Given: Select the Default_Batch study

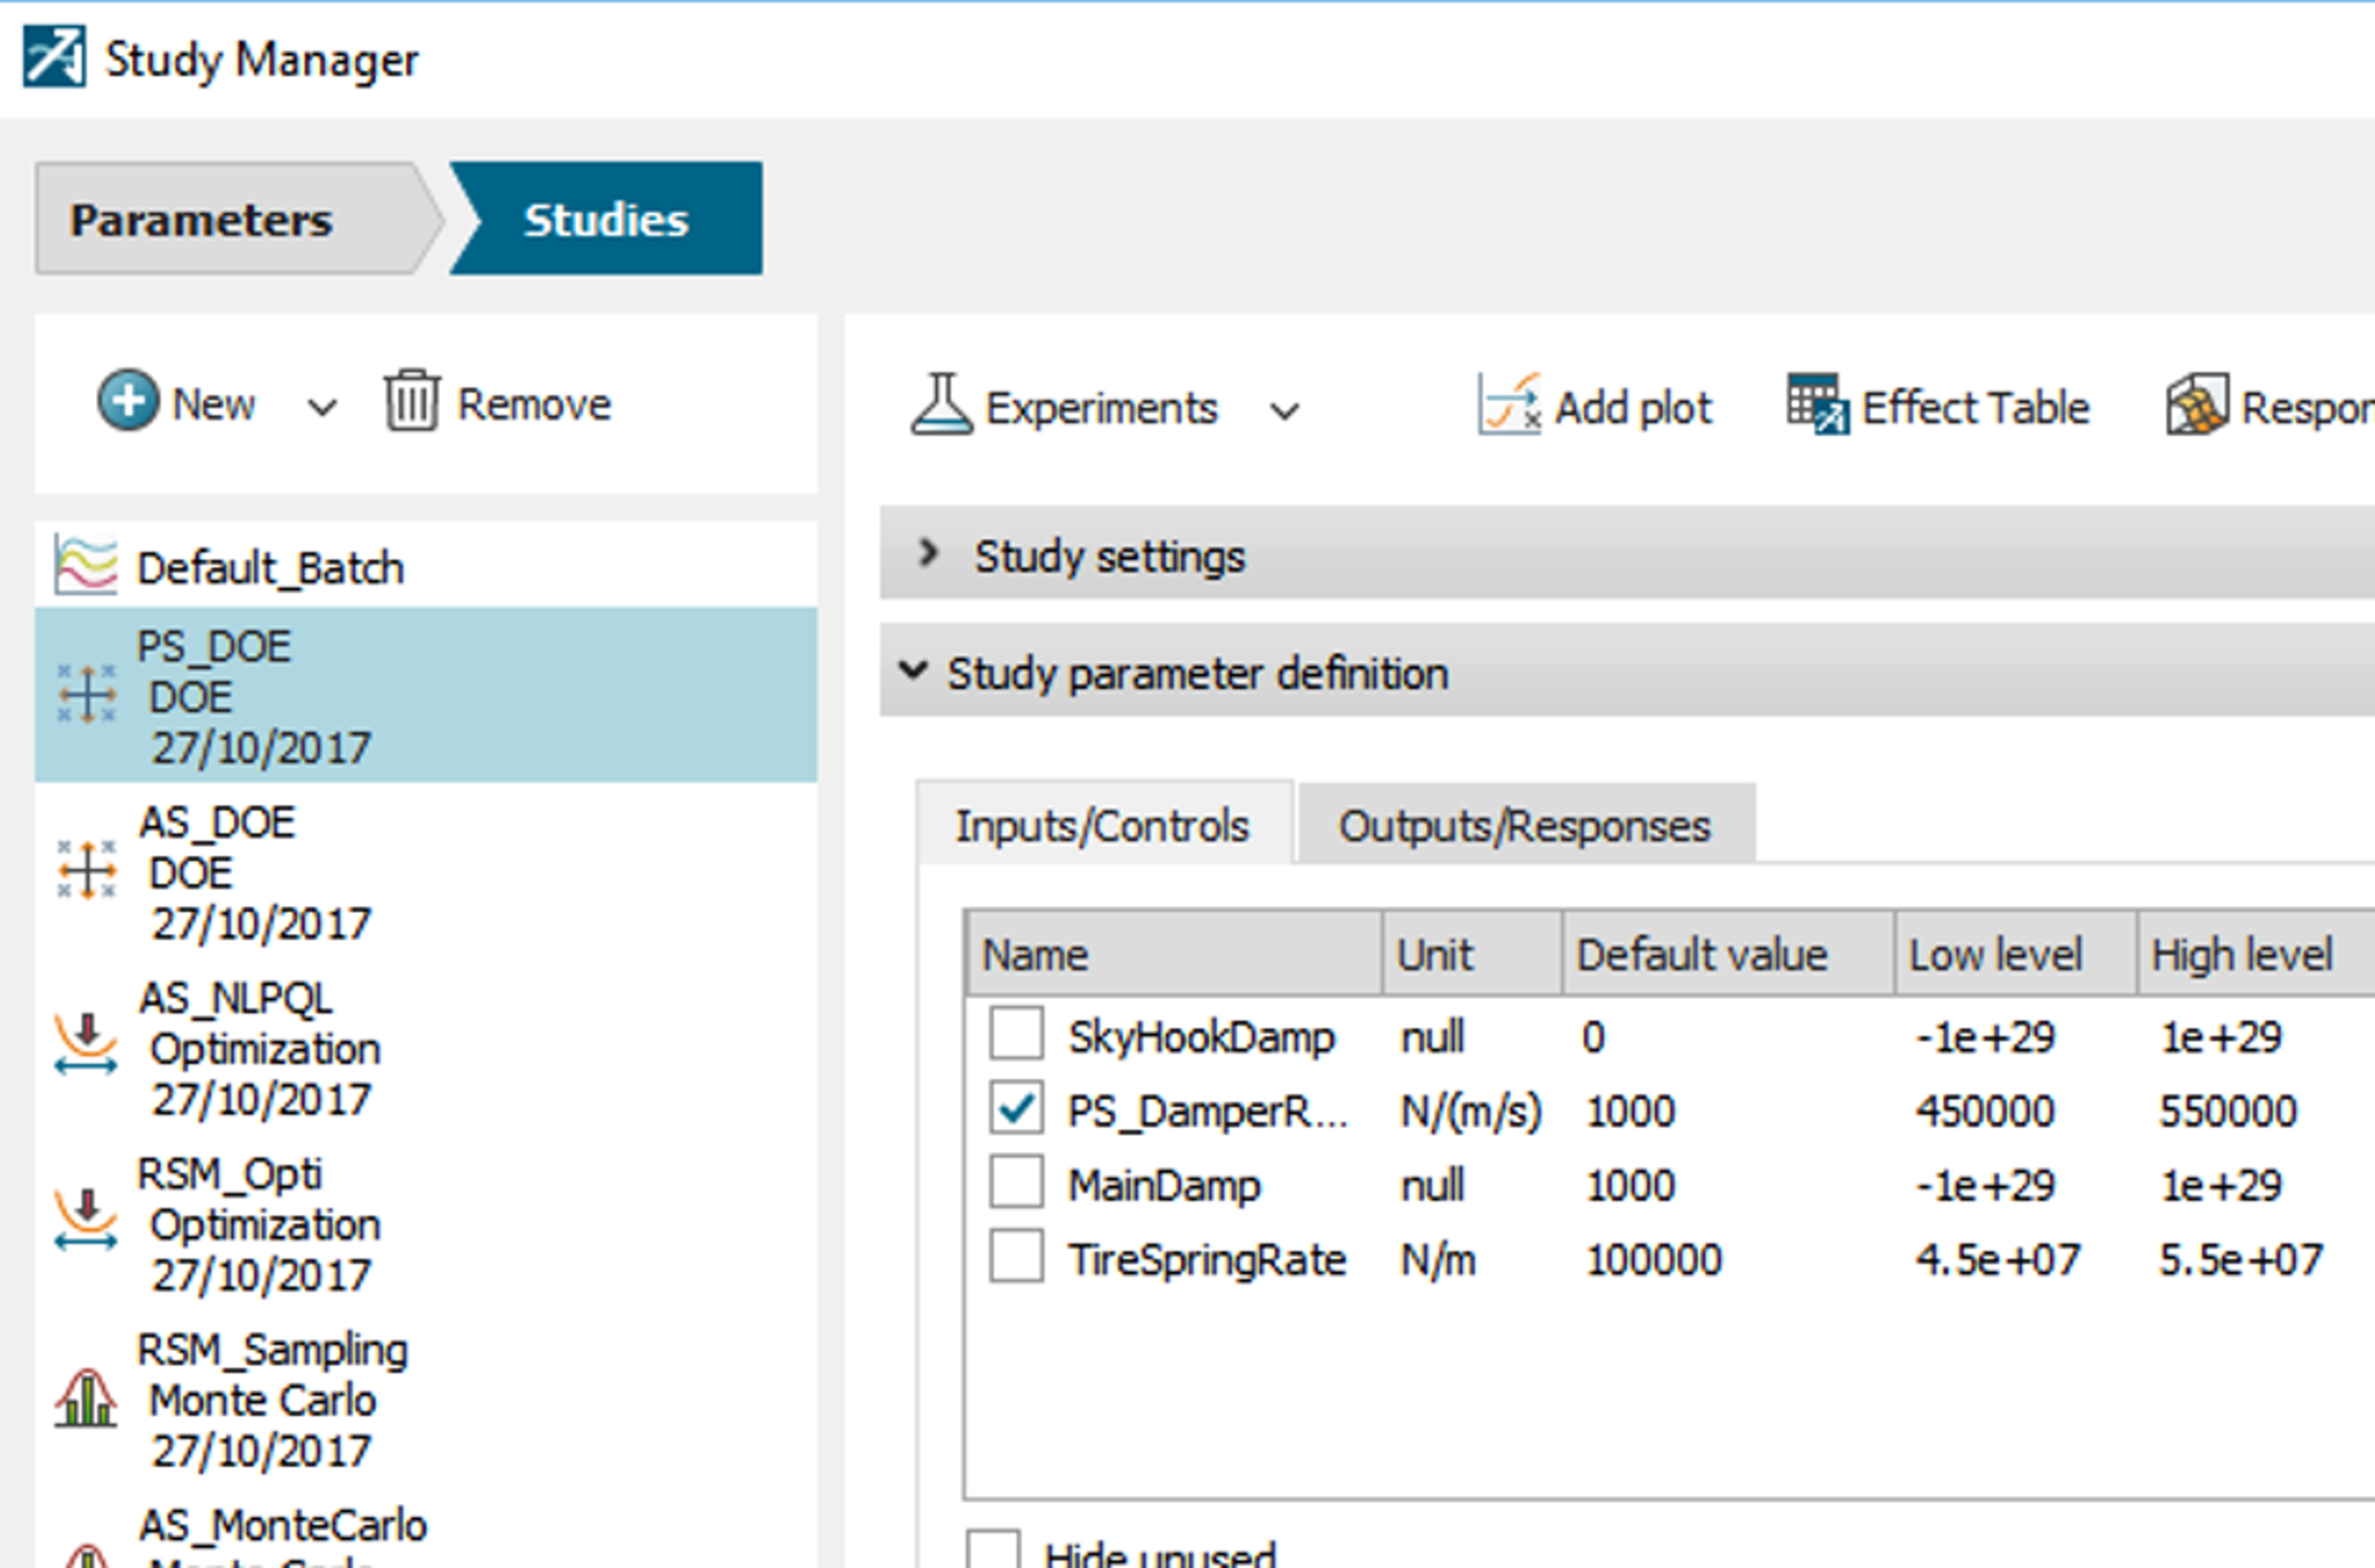Looking at the screenshot, I should tap(426, 566).
